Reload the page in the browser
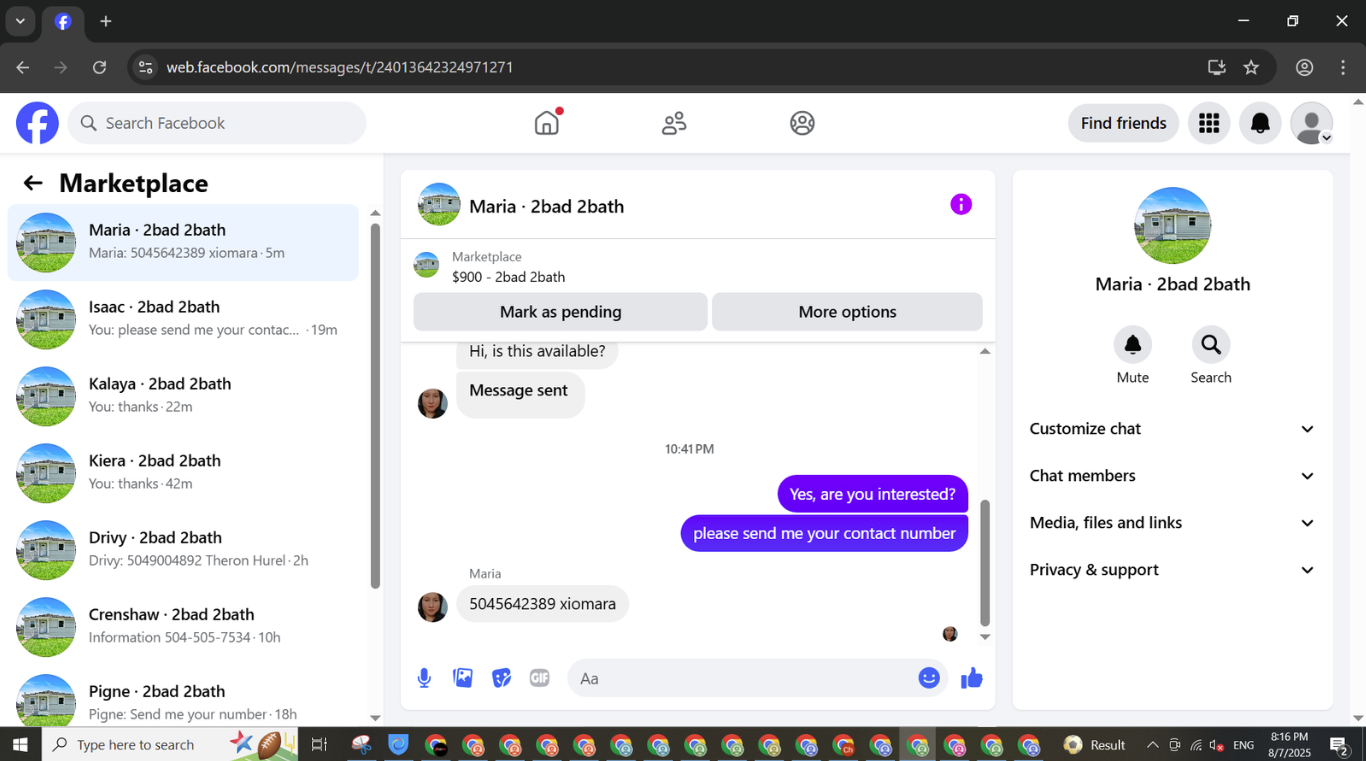The height and width of the screenshot is (761, 1366). (x=99, y=67)
